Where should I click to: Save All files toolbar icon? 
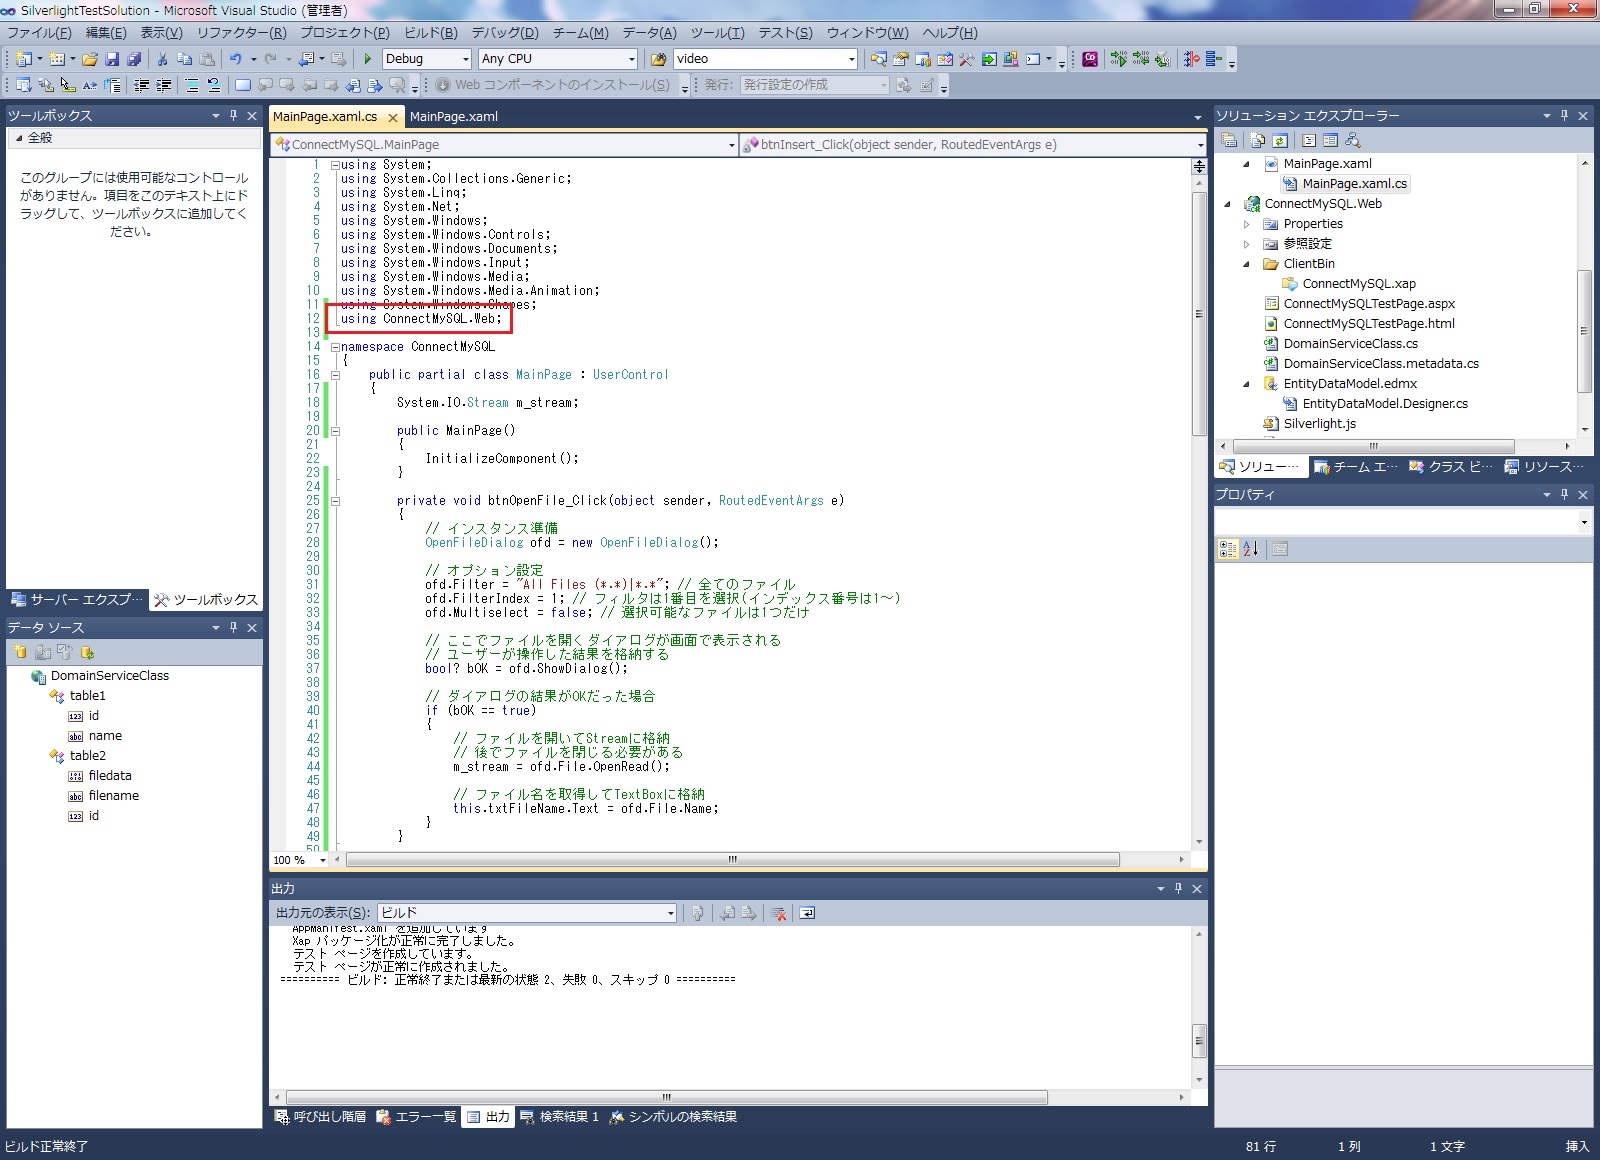click(134, 59)
